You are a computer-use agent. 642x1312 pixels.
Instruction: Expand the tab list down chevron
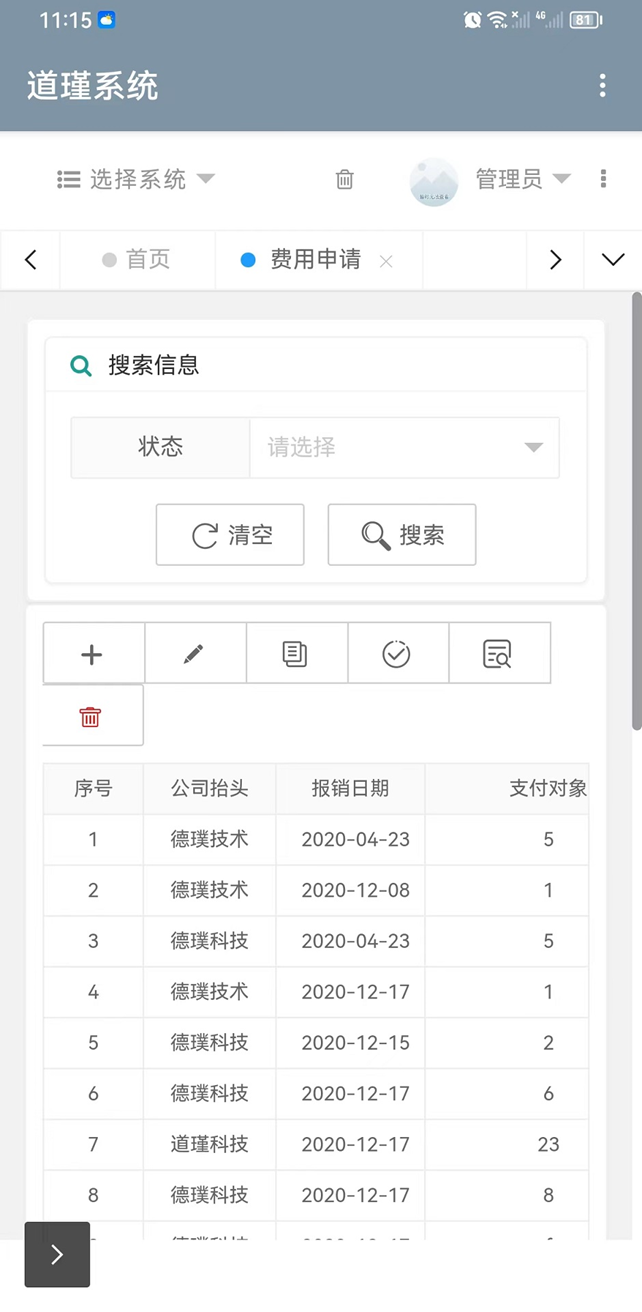point(612,260)
